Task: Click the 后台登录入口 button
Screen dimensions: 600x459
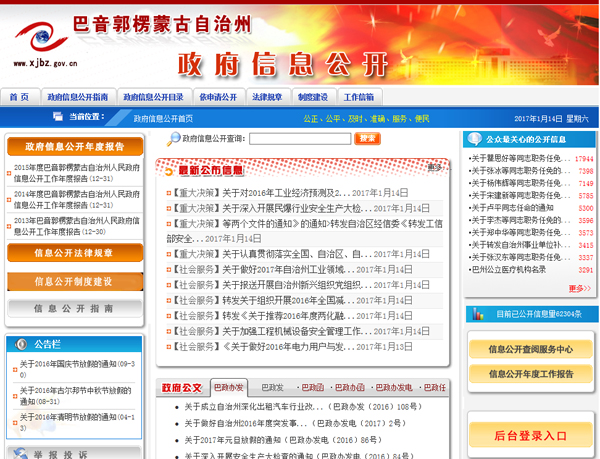Action: tap(530, 436)
